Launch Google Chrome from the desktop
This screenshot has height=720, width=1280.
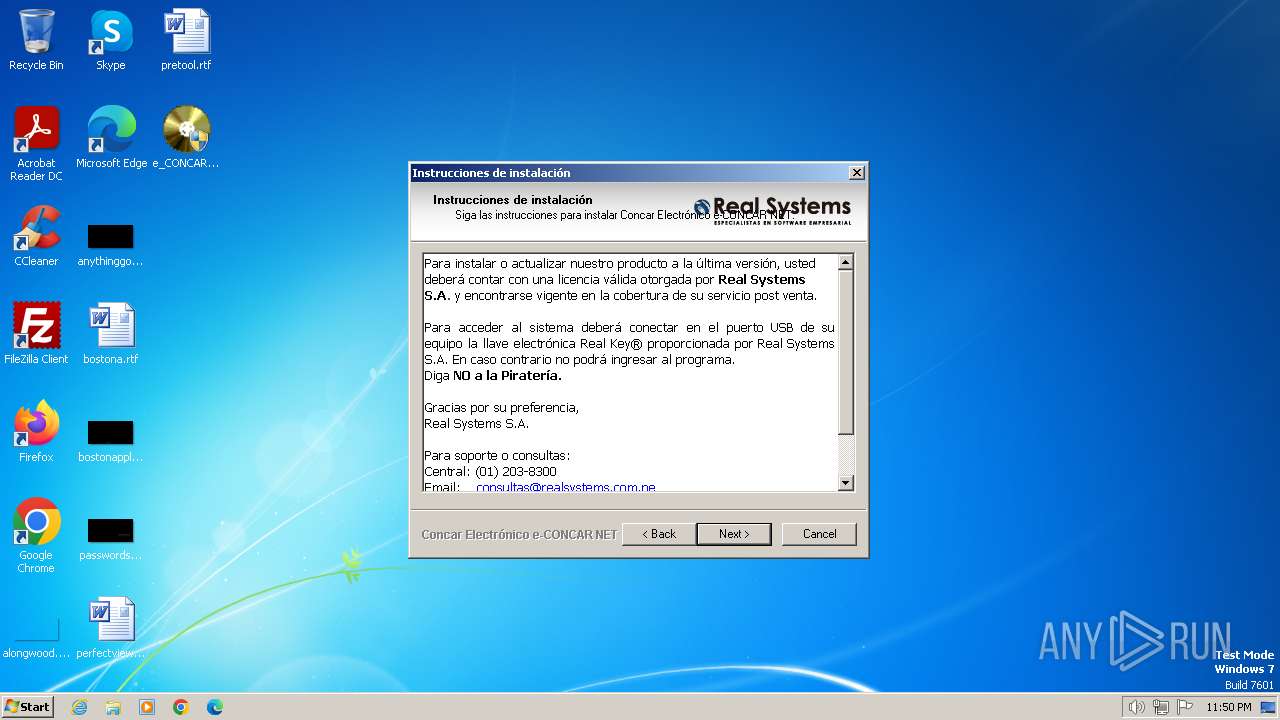click(x=36, y=535)
